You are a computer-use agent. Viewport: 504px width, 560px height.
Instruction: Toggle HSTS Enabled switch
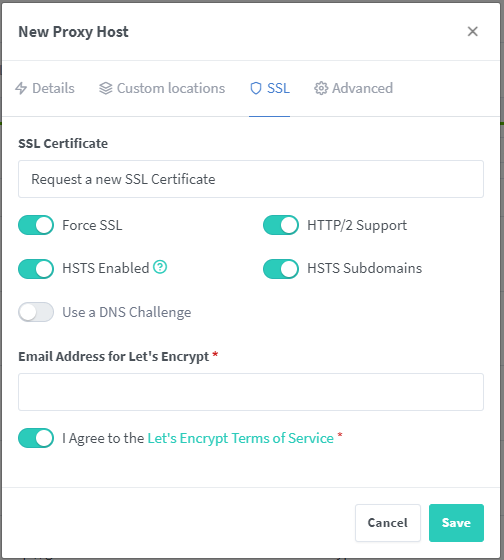(36, 269)
